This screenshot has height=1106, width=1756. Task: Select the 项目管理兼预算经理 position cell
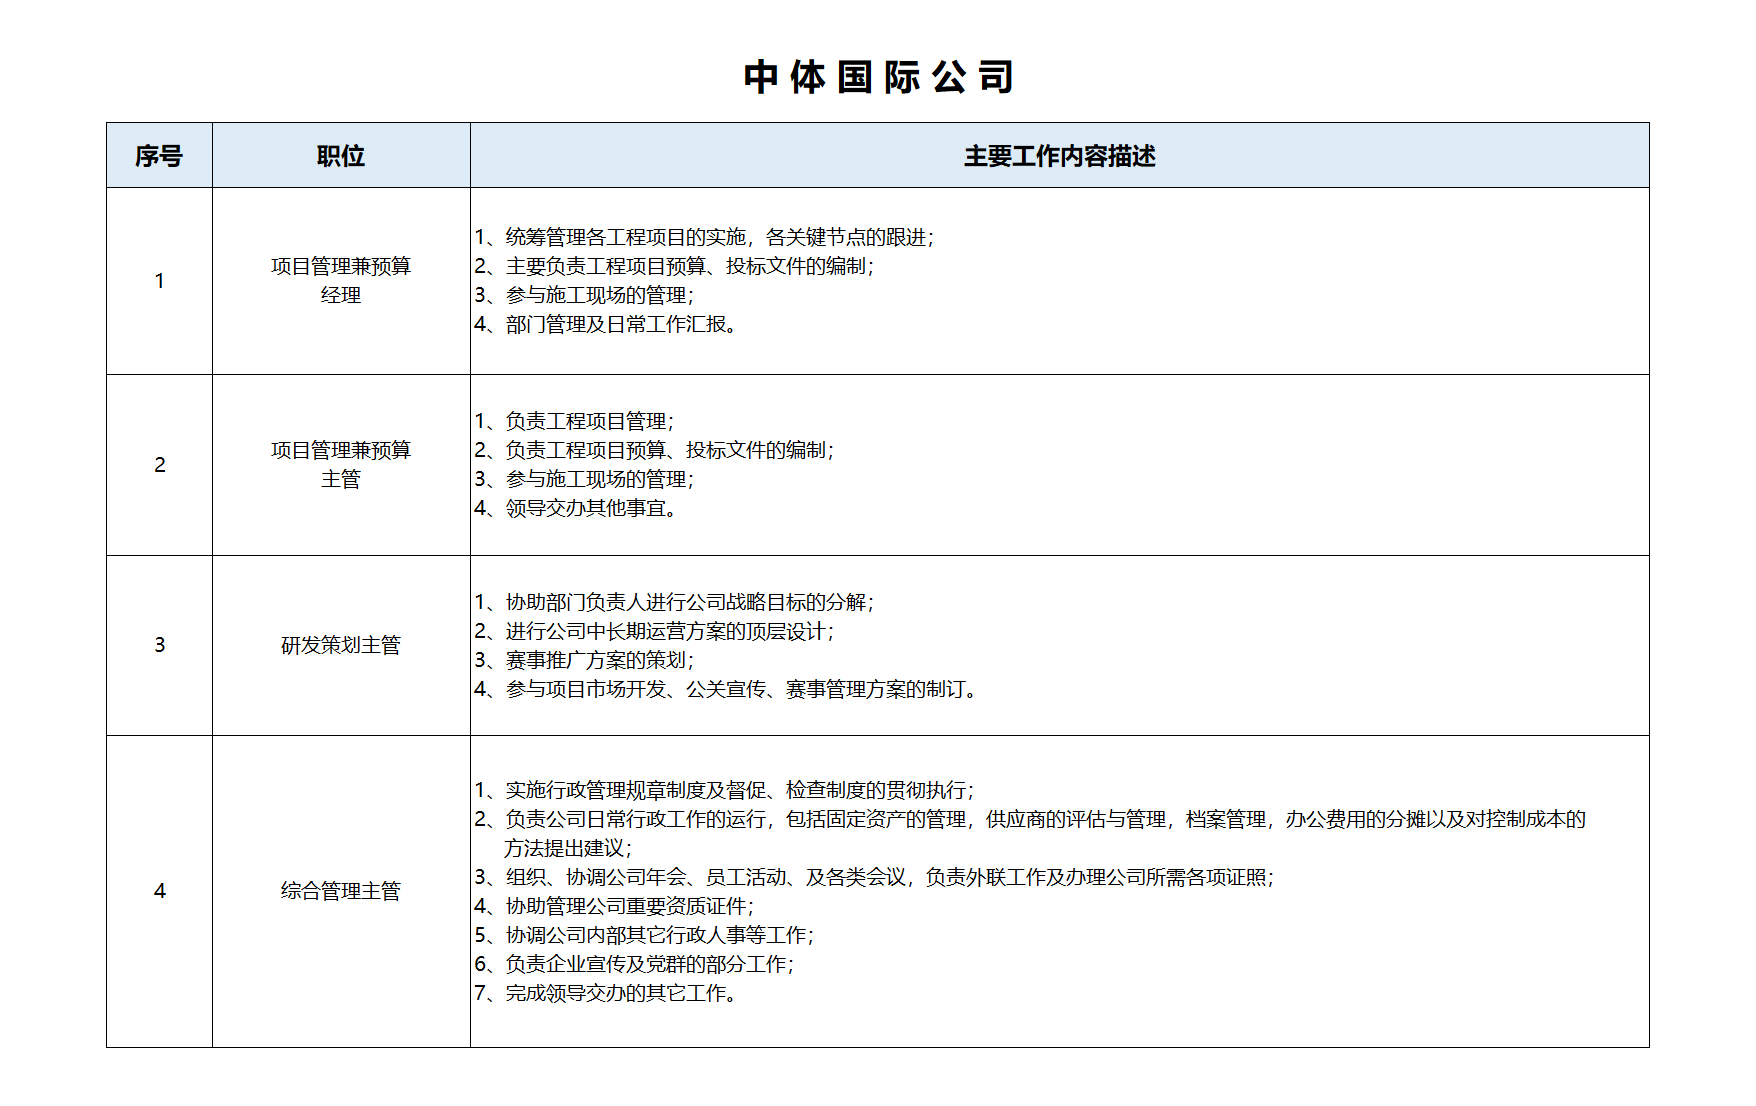tap(341, 281)
